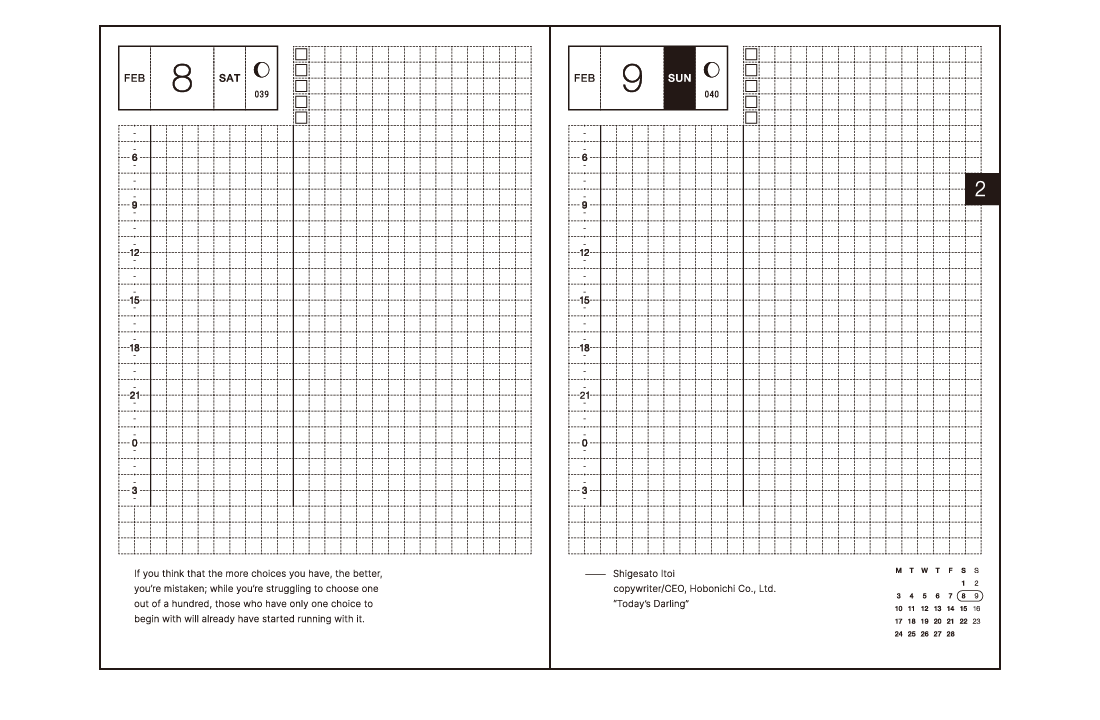Click the 15 hour marker on Sunday timeline
This screenshot has width=1100, height=720.
coord(585,300)
